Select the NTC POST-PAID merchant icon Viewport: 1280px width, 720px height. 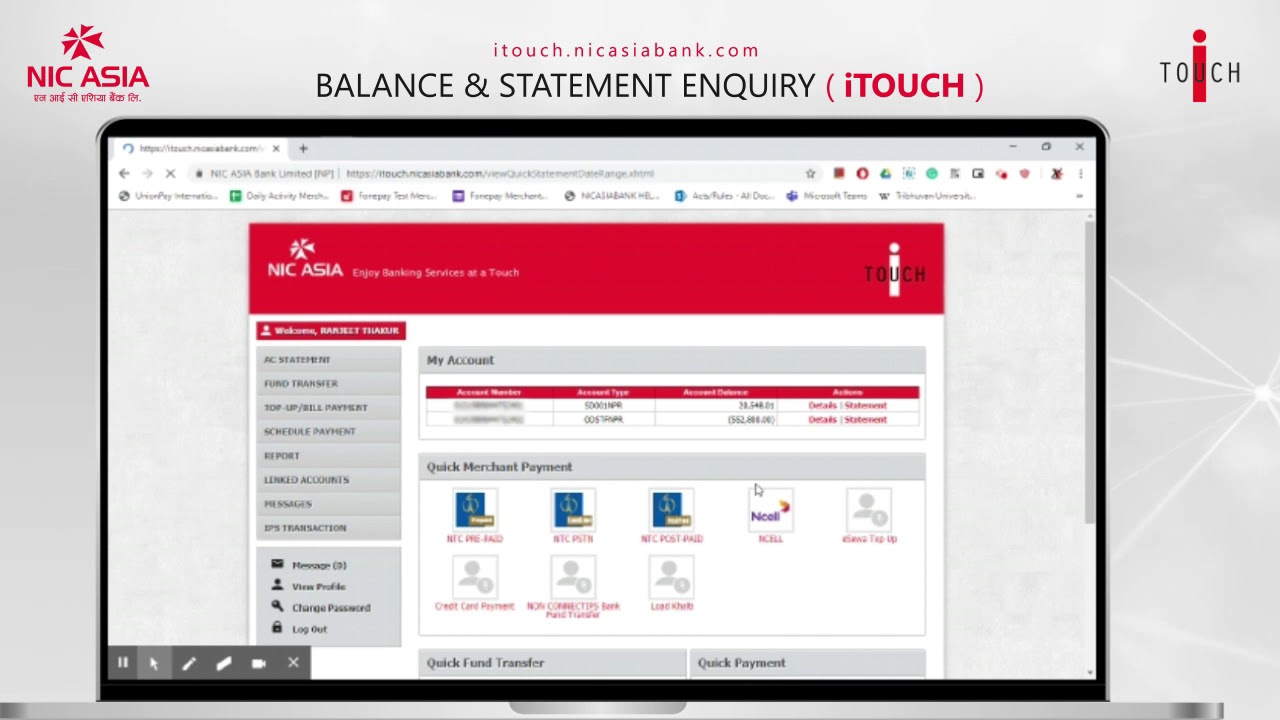[x=672, y=510]
